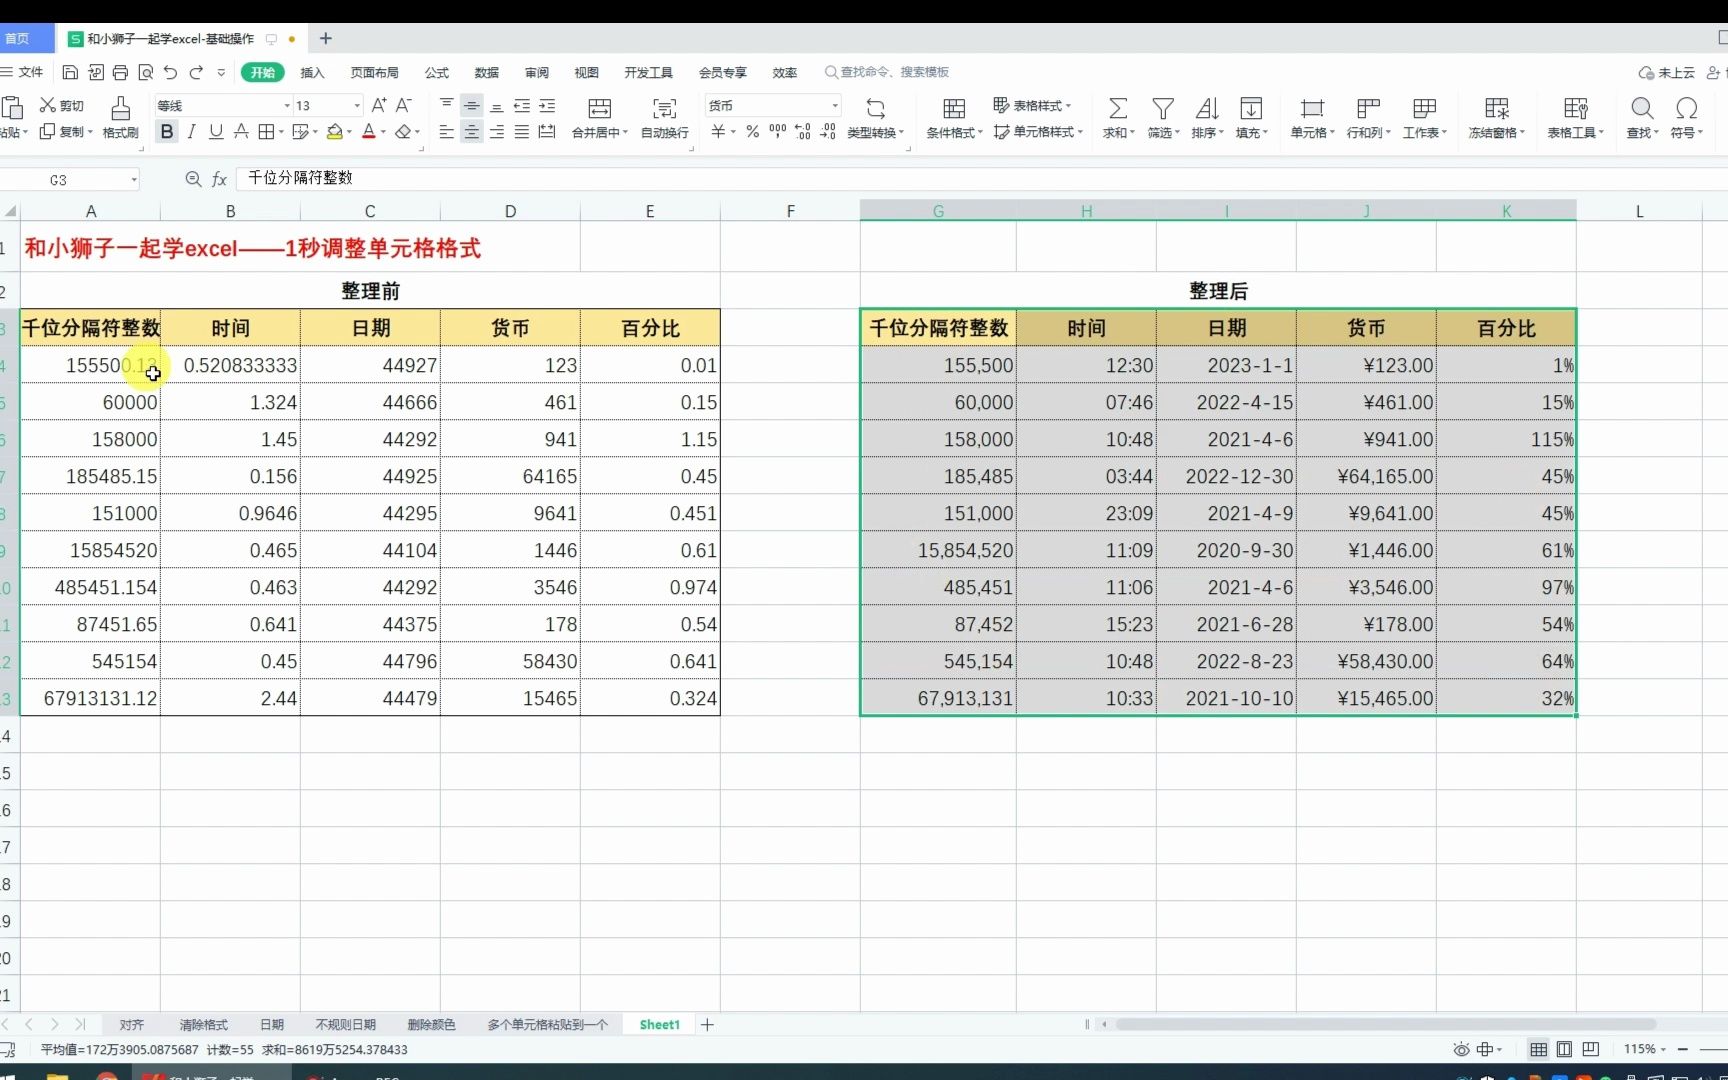Open the 文件 (File) menu
Viewport: 1728px width, 1080px height.
click(23, 72)
